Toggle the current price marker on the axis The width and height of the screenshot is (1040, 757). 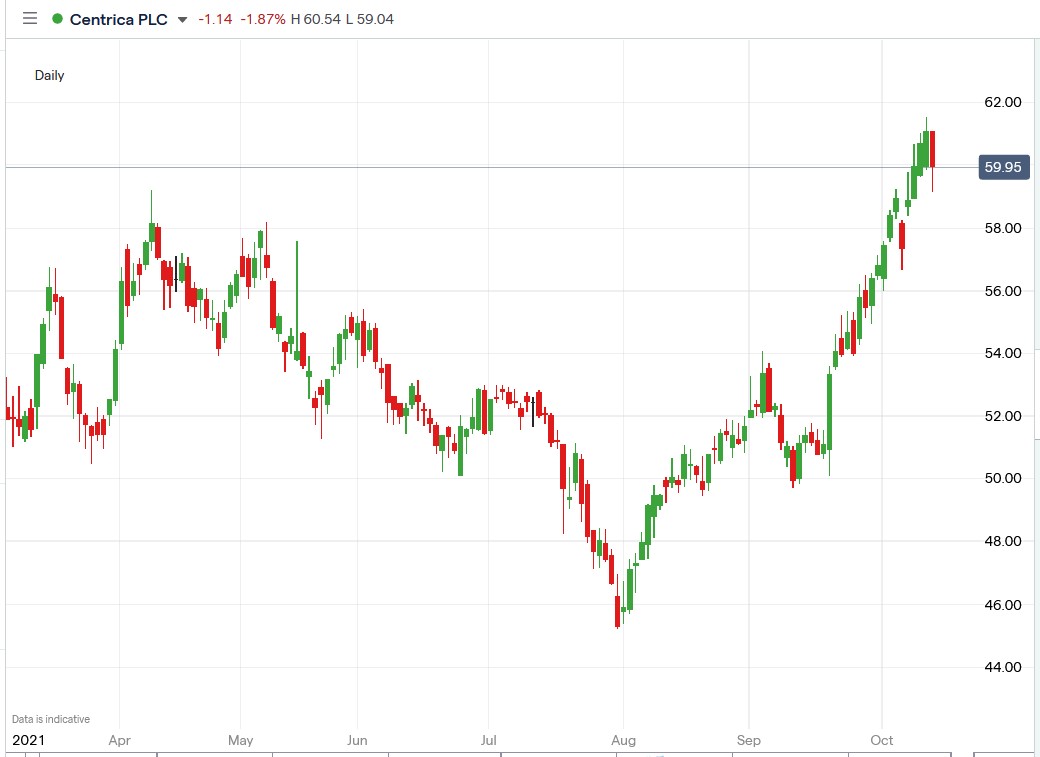[1003, 167]
